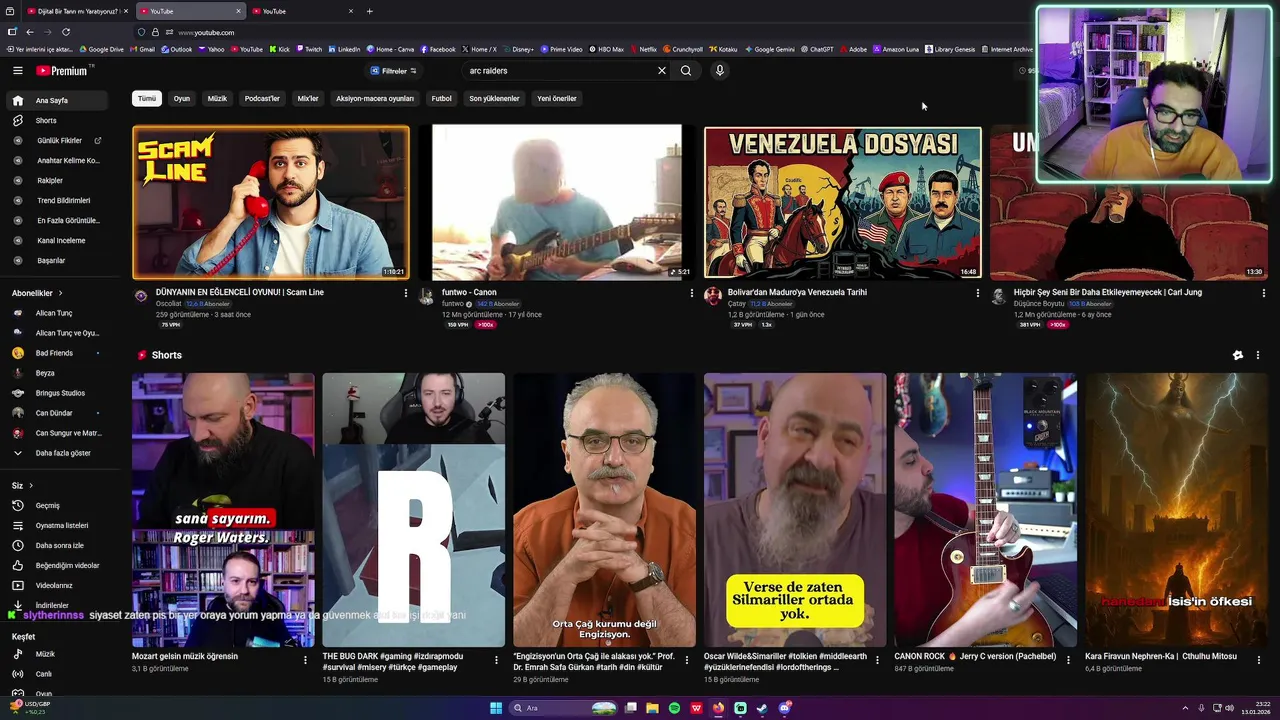Open Bad Friends subscription channel
Viewport: 1280px width, 720px height.
point(56,353)
